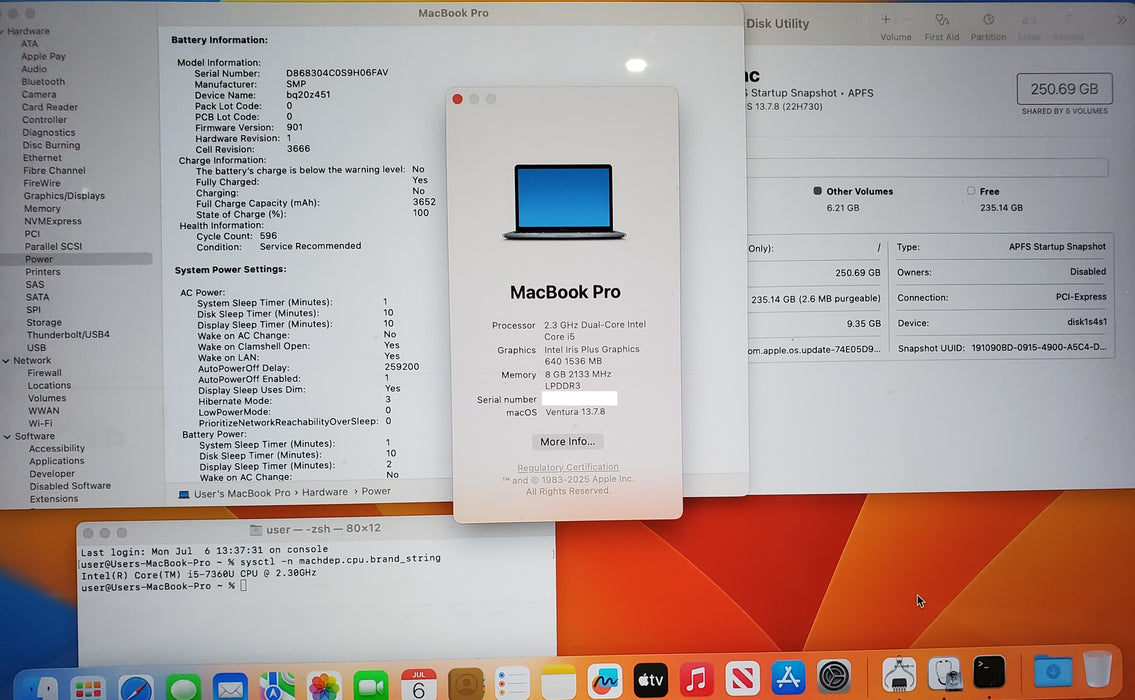Click the remove Volume minus button in Disk Utility
The height and width of the screenshot is (700, 1135).
click(906, 20)
